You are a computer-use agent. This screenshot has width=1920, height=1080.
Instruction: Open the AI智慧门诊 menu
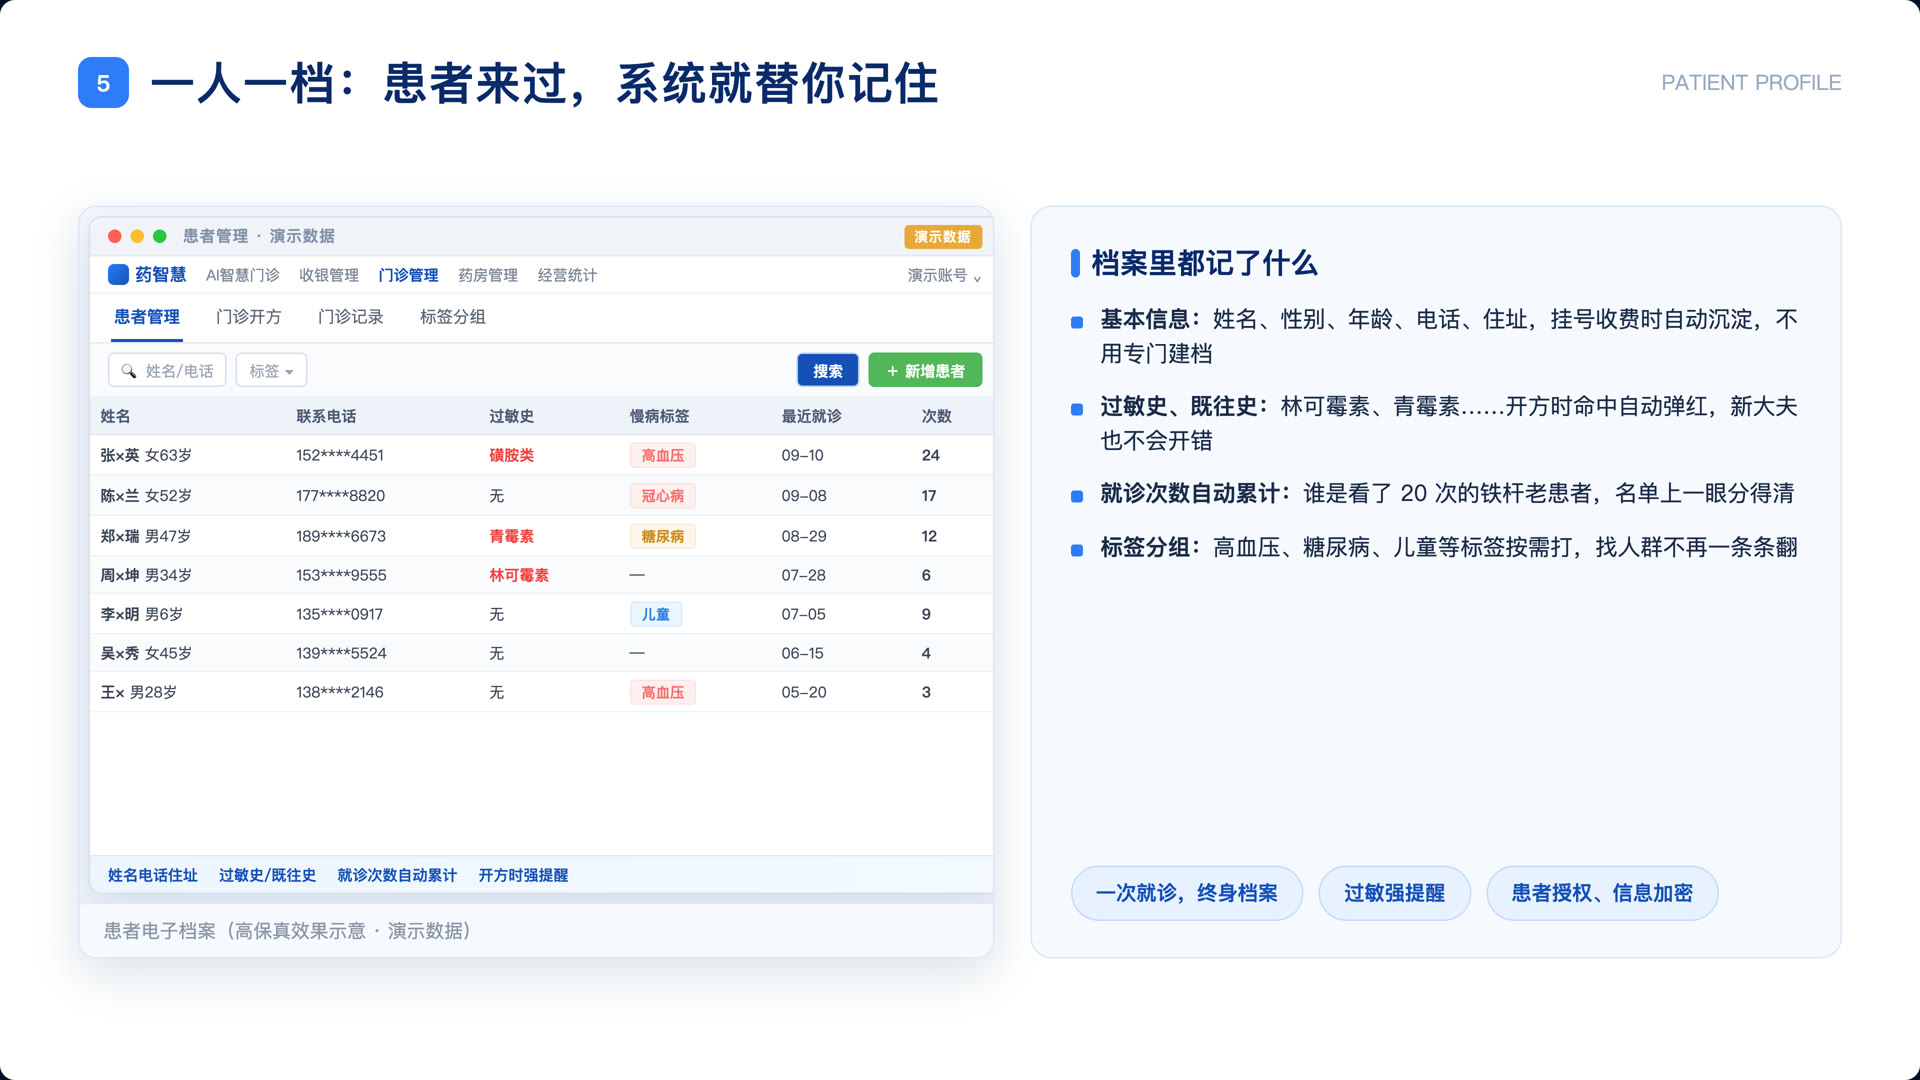242,275
